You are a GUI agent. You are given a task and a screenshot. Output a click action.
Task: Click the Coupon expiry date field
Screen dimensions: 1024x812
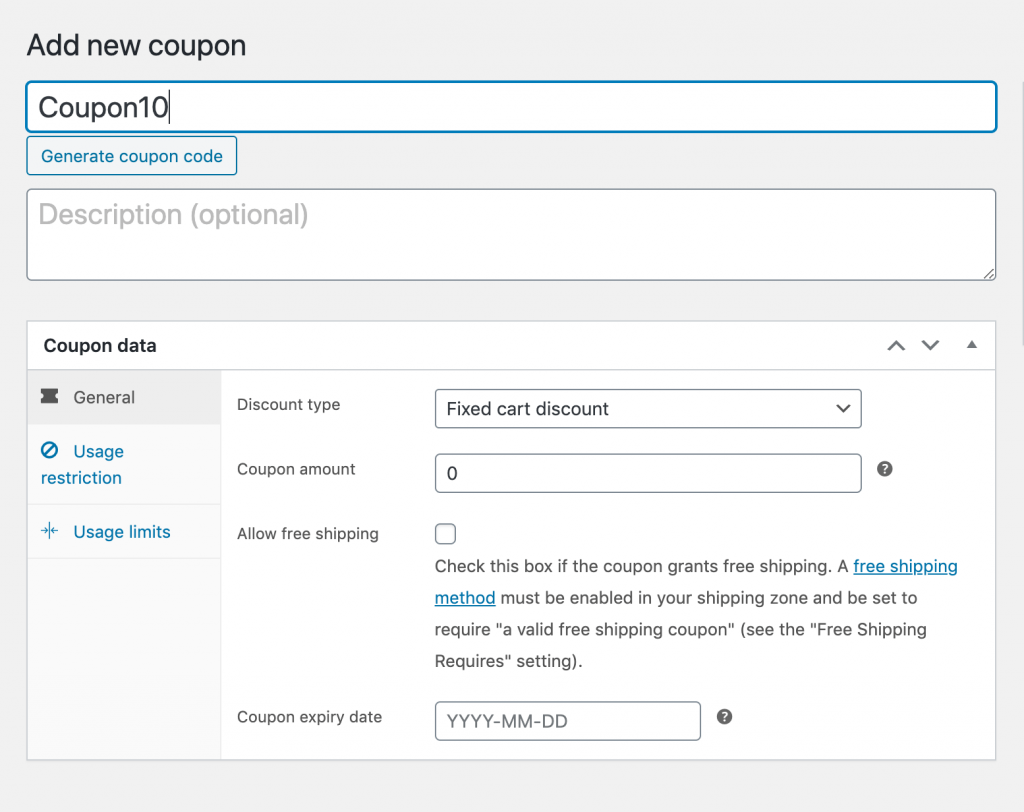tap(568, 721)
